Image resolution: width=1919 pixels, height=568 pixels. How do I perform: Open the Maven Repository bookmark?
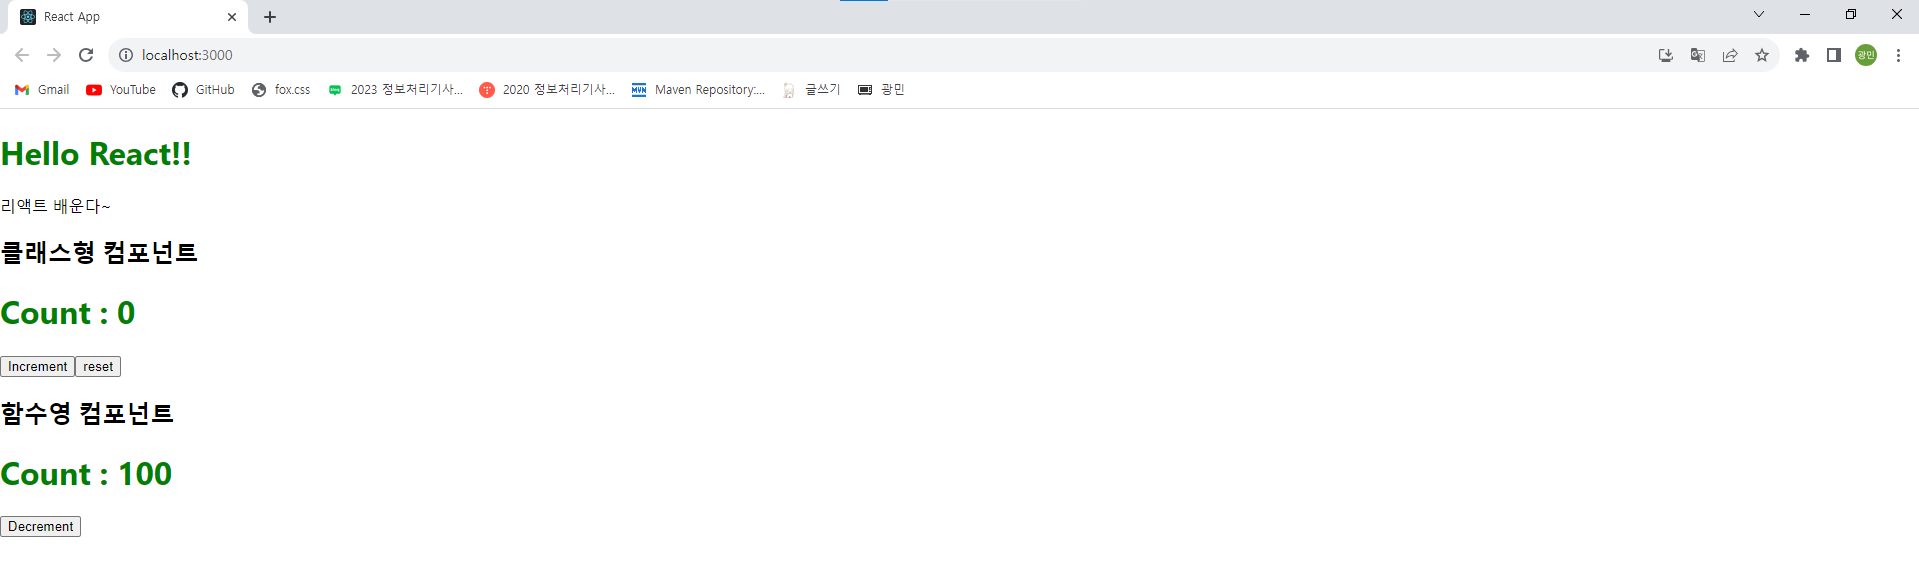698,90
